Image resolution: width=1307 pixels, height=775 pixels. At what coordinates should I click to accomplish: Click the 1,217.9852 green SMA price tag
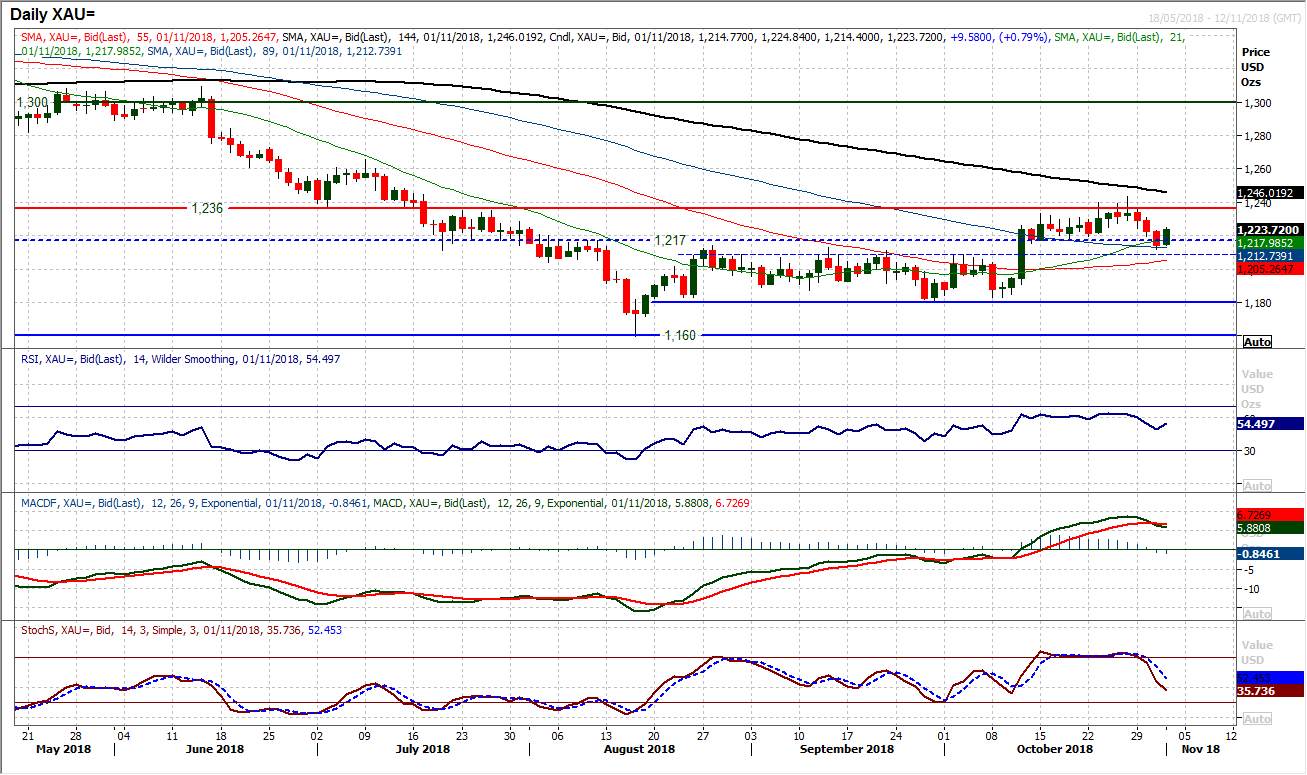tap(1268, 243)
